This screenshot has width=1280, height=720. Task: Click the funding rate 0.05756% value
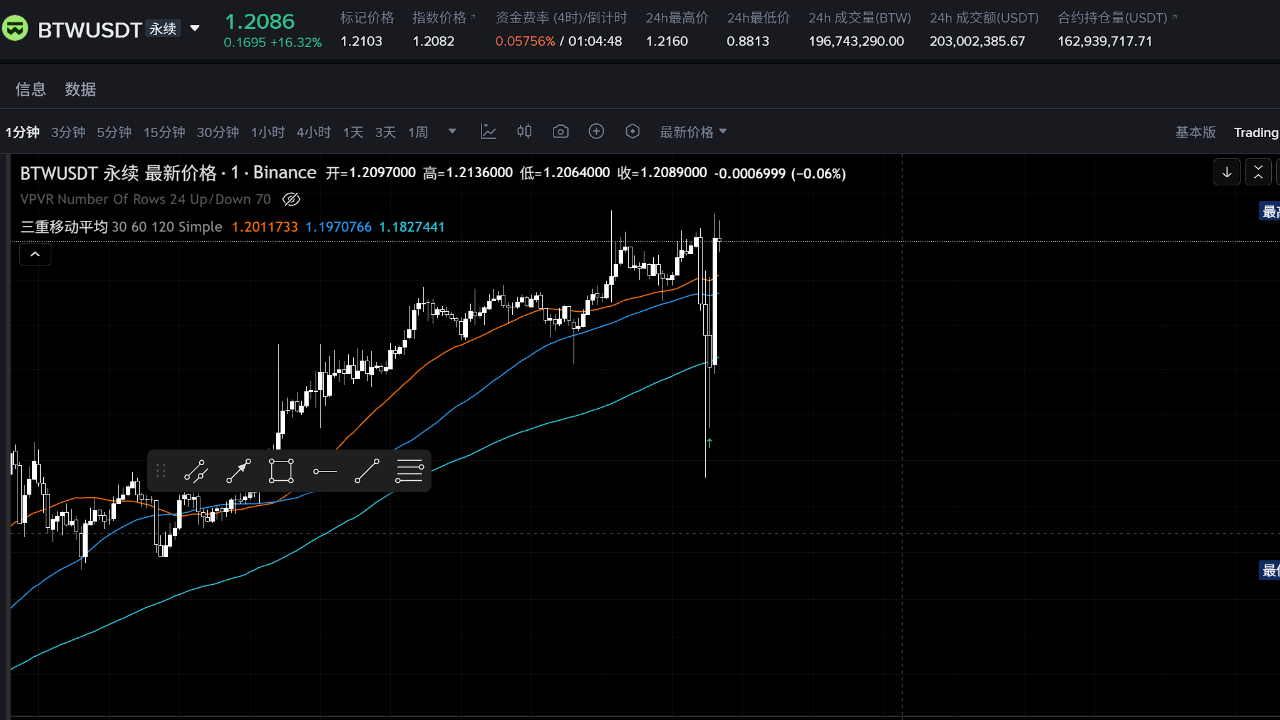pos(525,41)
